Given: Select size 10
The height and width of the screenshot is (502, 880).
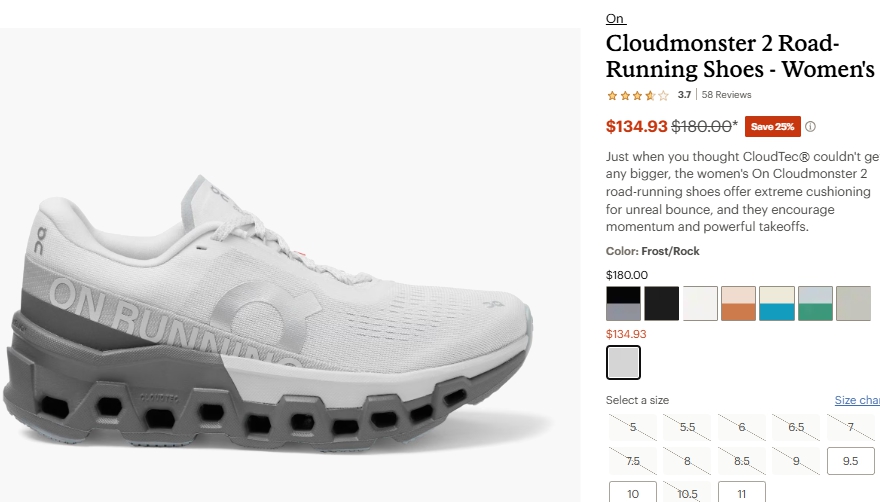Looking at the screenshot, I should click(x=633, y=492).
